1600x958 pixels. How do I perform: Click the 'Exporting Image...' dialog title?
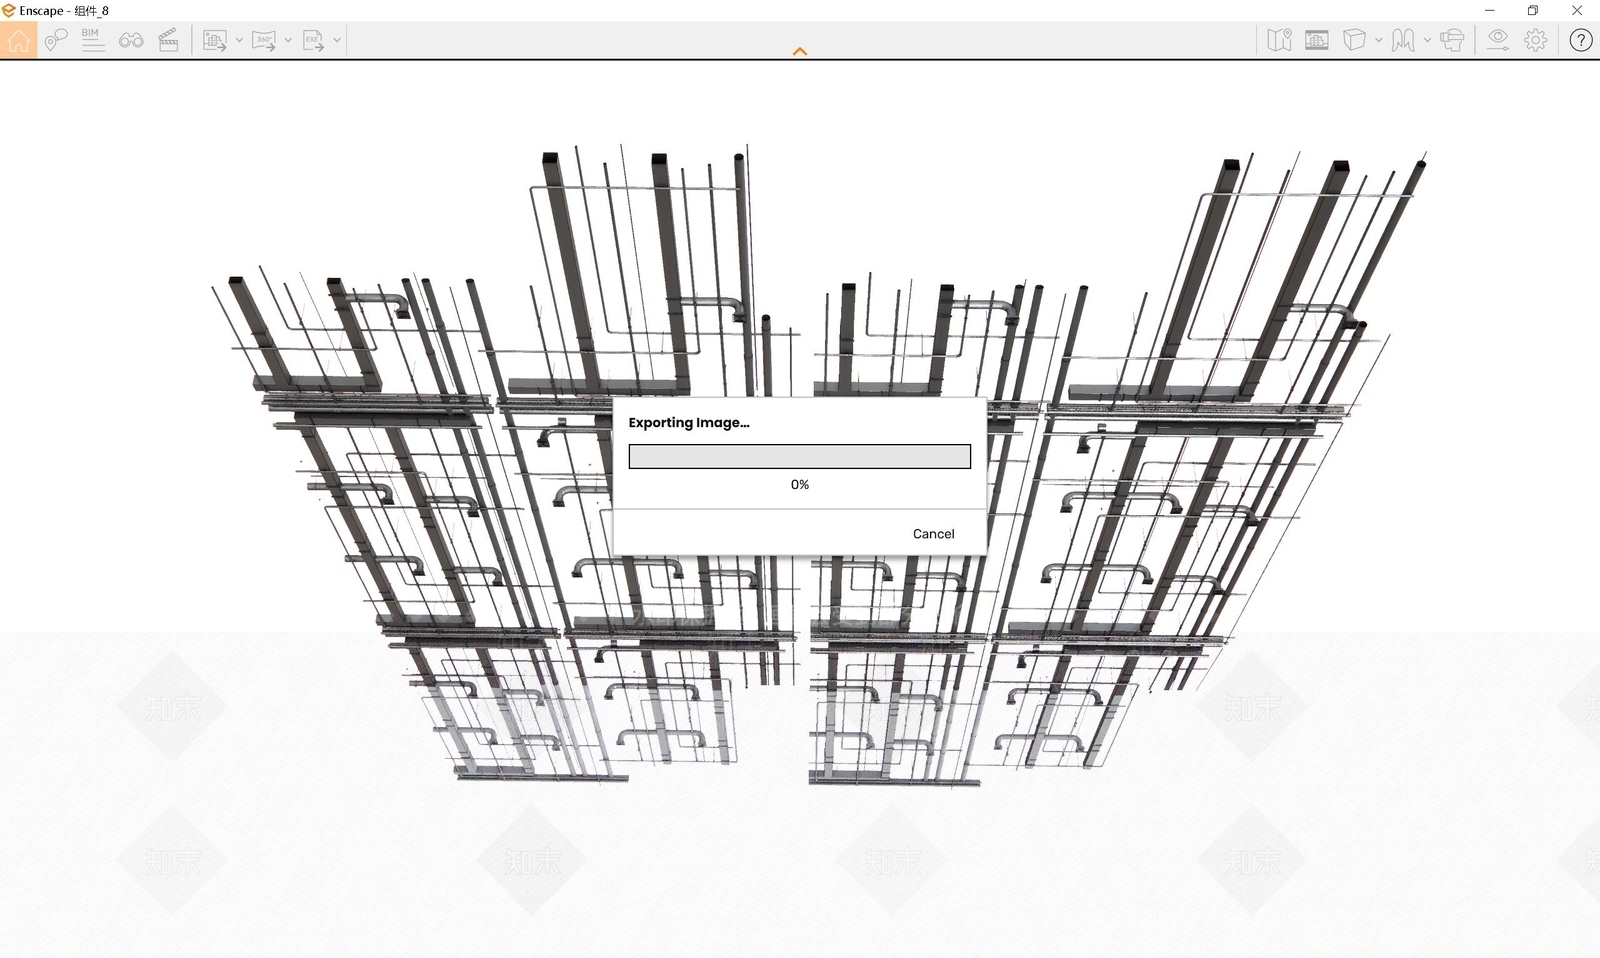pyautogui.click(x=689, y=422)
